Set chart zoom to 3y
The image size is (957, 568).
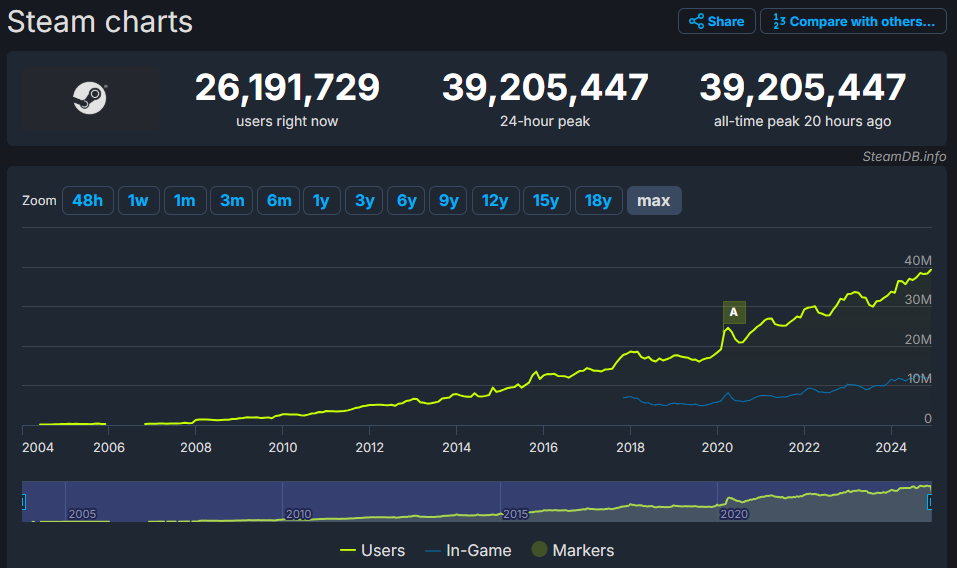click(364, 201)
